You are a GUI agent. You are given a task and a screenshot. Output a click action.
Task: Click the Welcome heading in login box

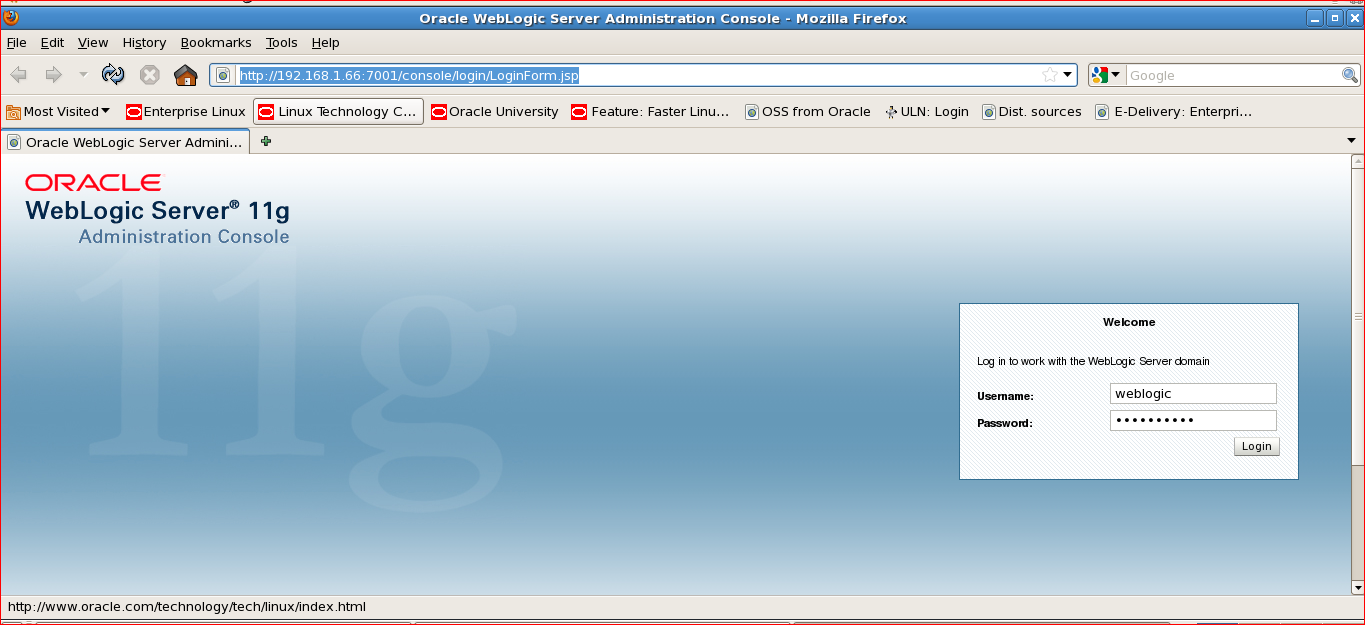click(1129, 322)
